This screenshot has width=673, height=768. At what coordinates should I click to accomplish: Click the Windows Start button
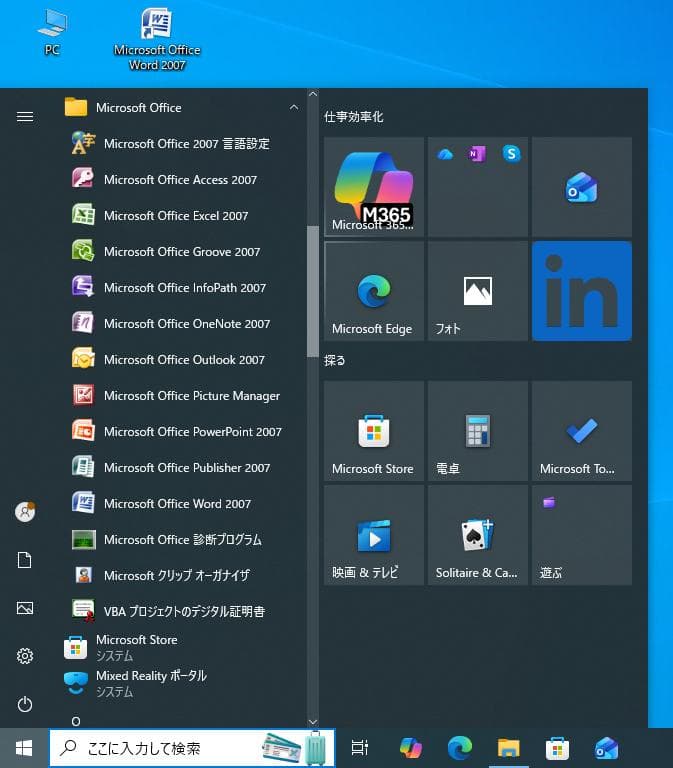click(x=24, y=748)
